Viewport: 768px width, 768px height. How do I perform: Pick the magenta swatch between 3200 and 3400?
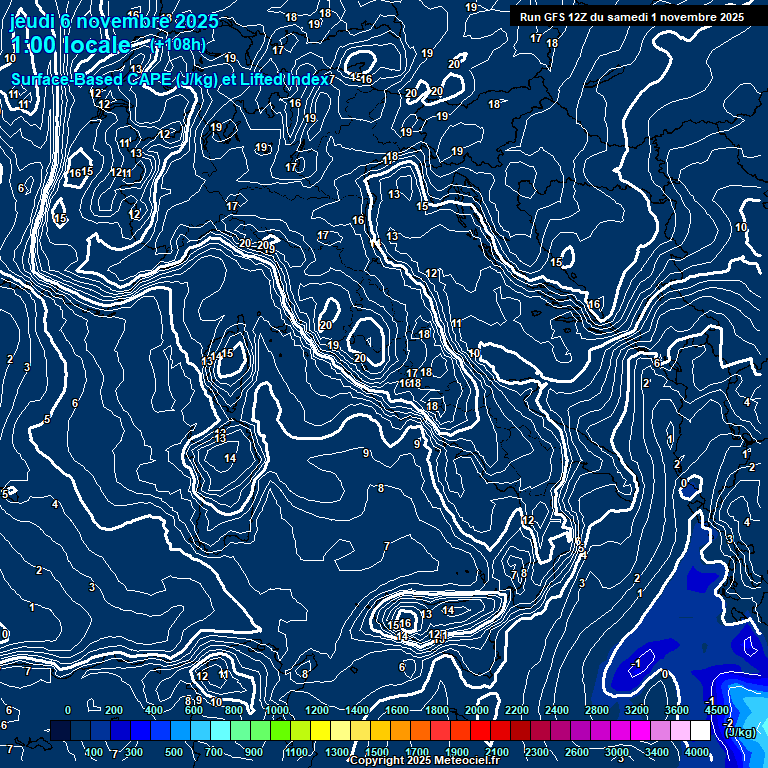click(x=641, y=730)
